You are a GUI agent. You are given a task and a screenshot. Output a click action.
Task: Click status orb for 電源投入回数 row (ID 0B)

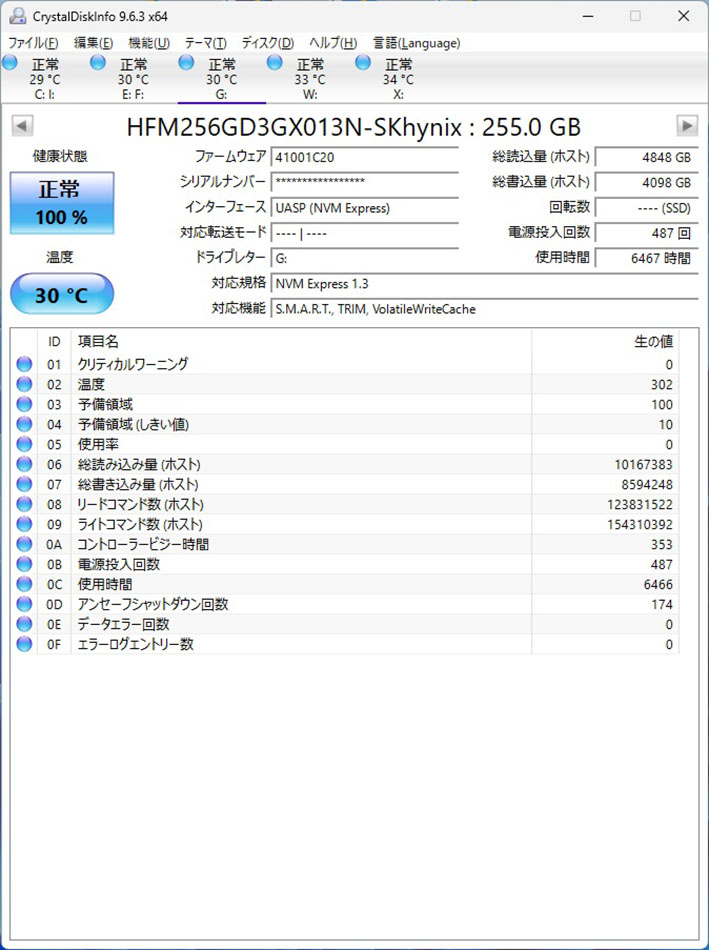point(24,564)
